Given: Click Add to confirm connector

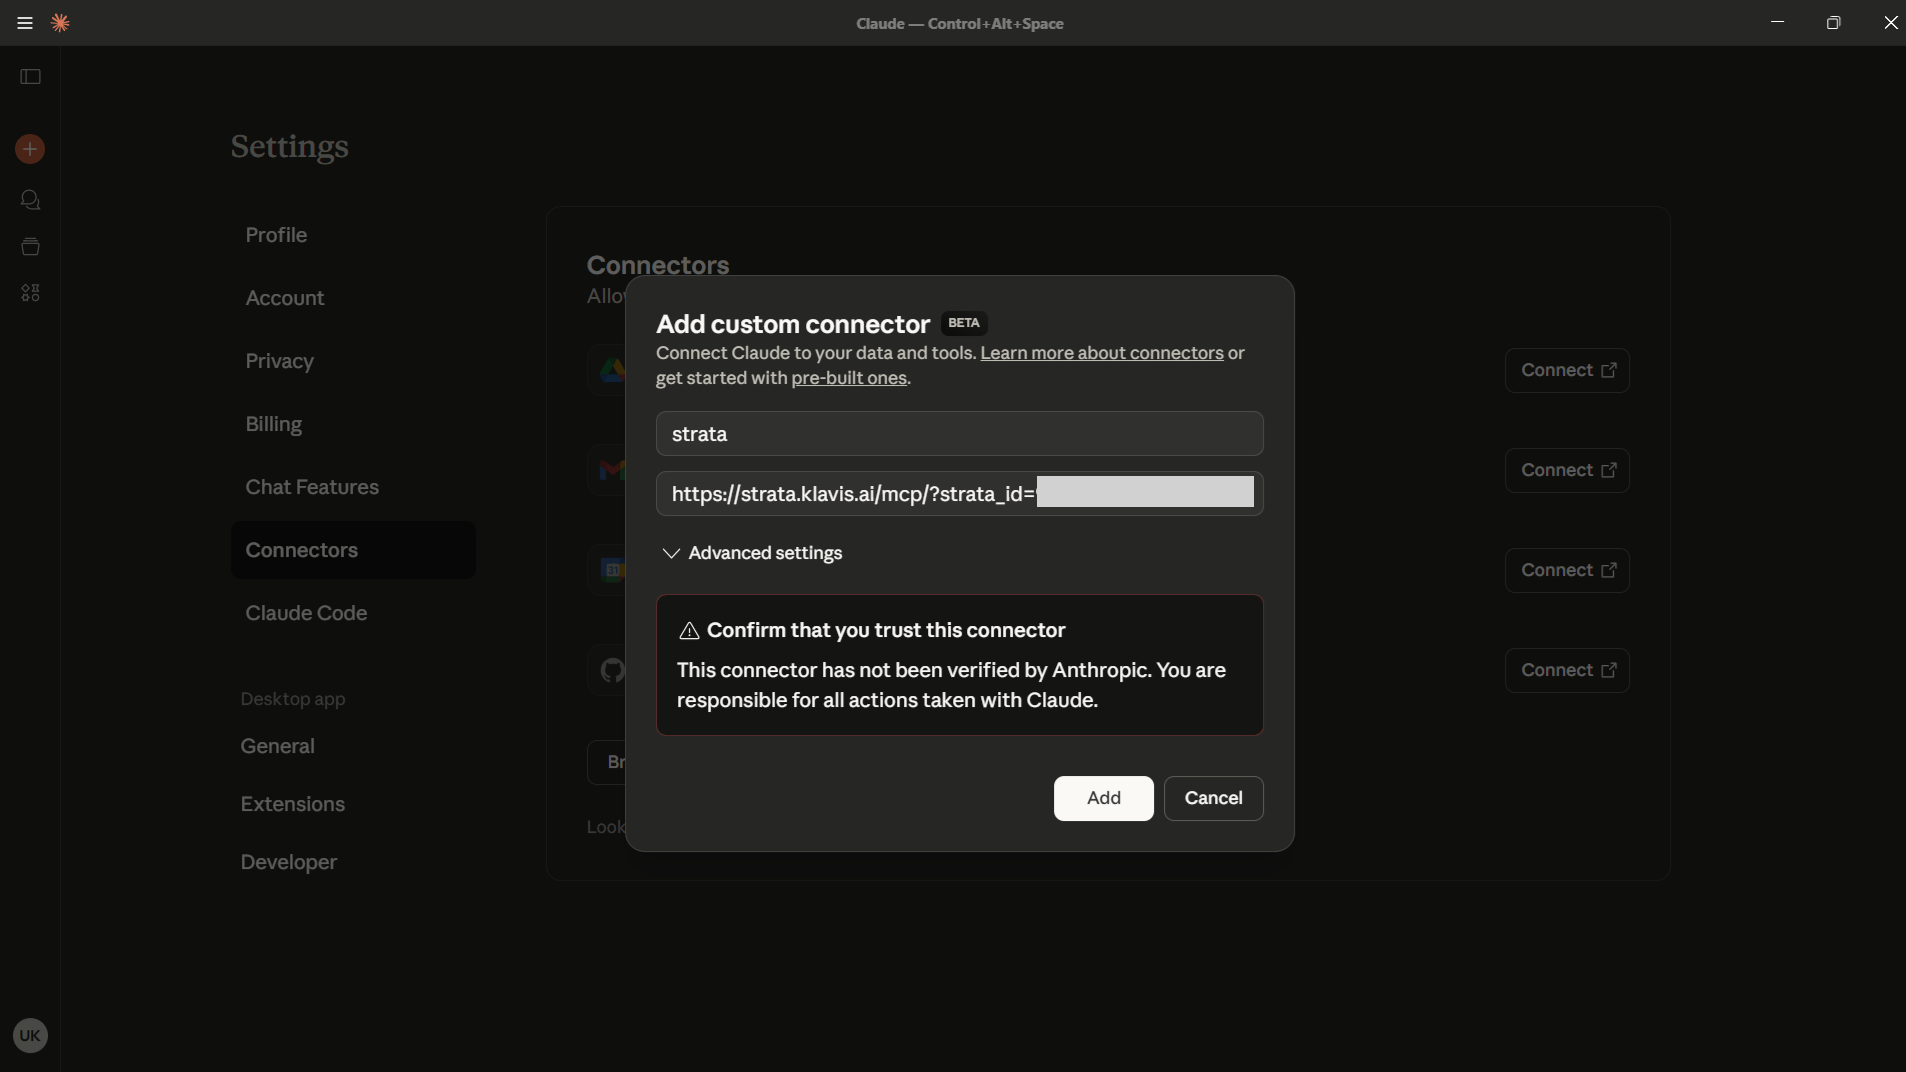Looking at the screenshot, I should click(1103, 798).
